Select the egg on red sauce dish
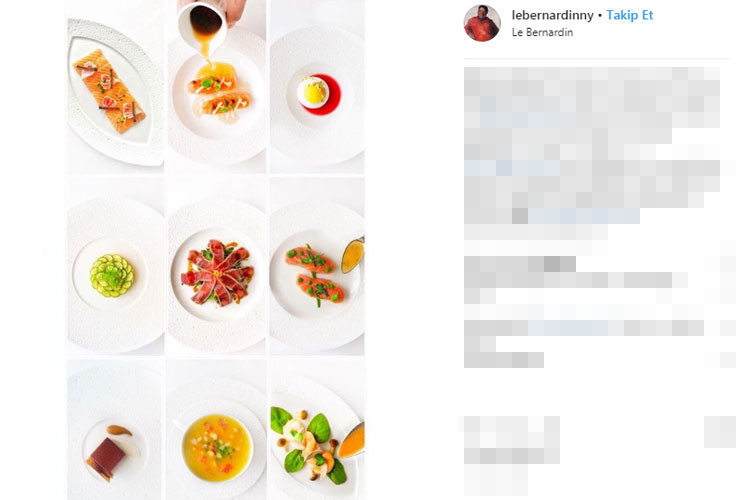Image resolution: width=750 pixels, height=500 pixels. (x=318, y=94)
